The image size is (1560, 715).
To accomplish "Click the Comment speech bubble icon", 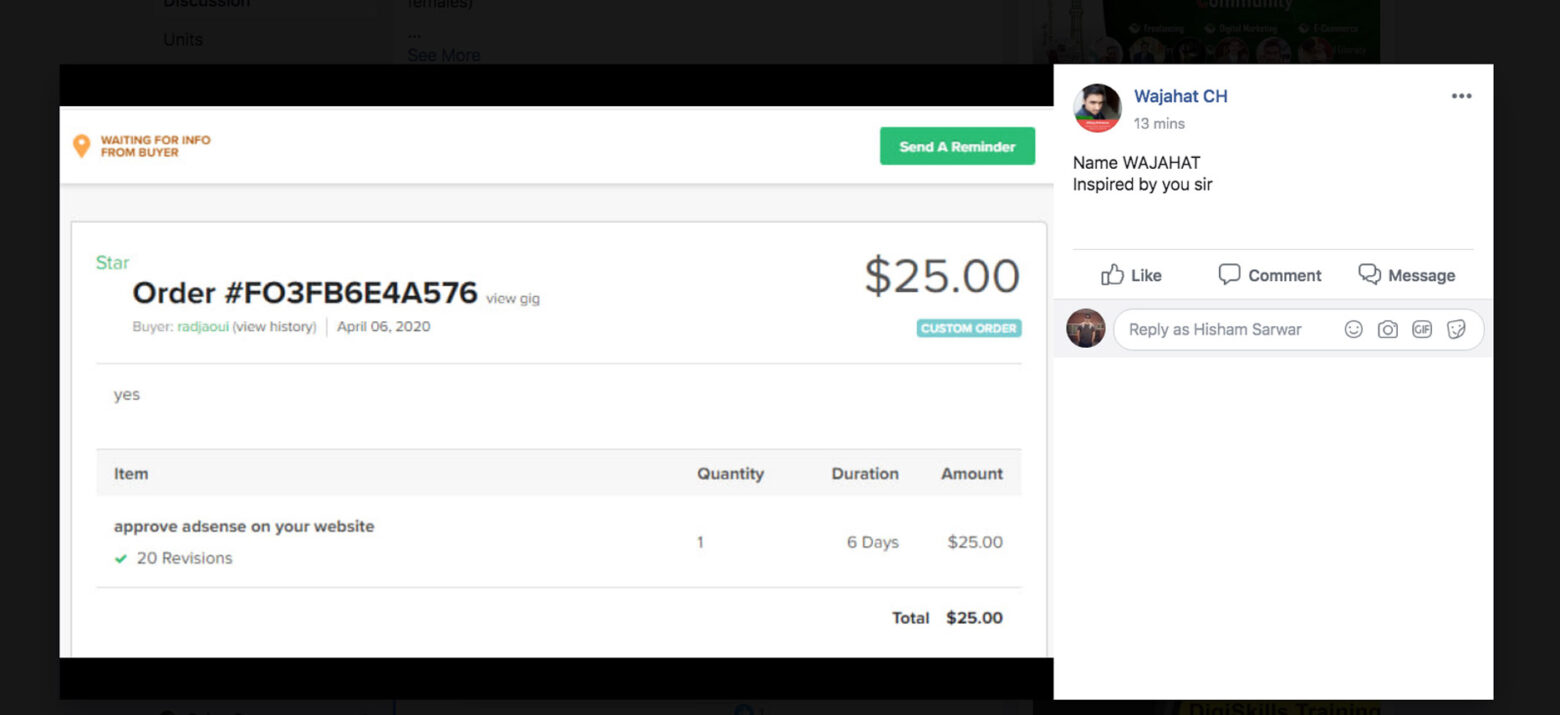I will 1229,275.
